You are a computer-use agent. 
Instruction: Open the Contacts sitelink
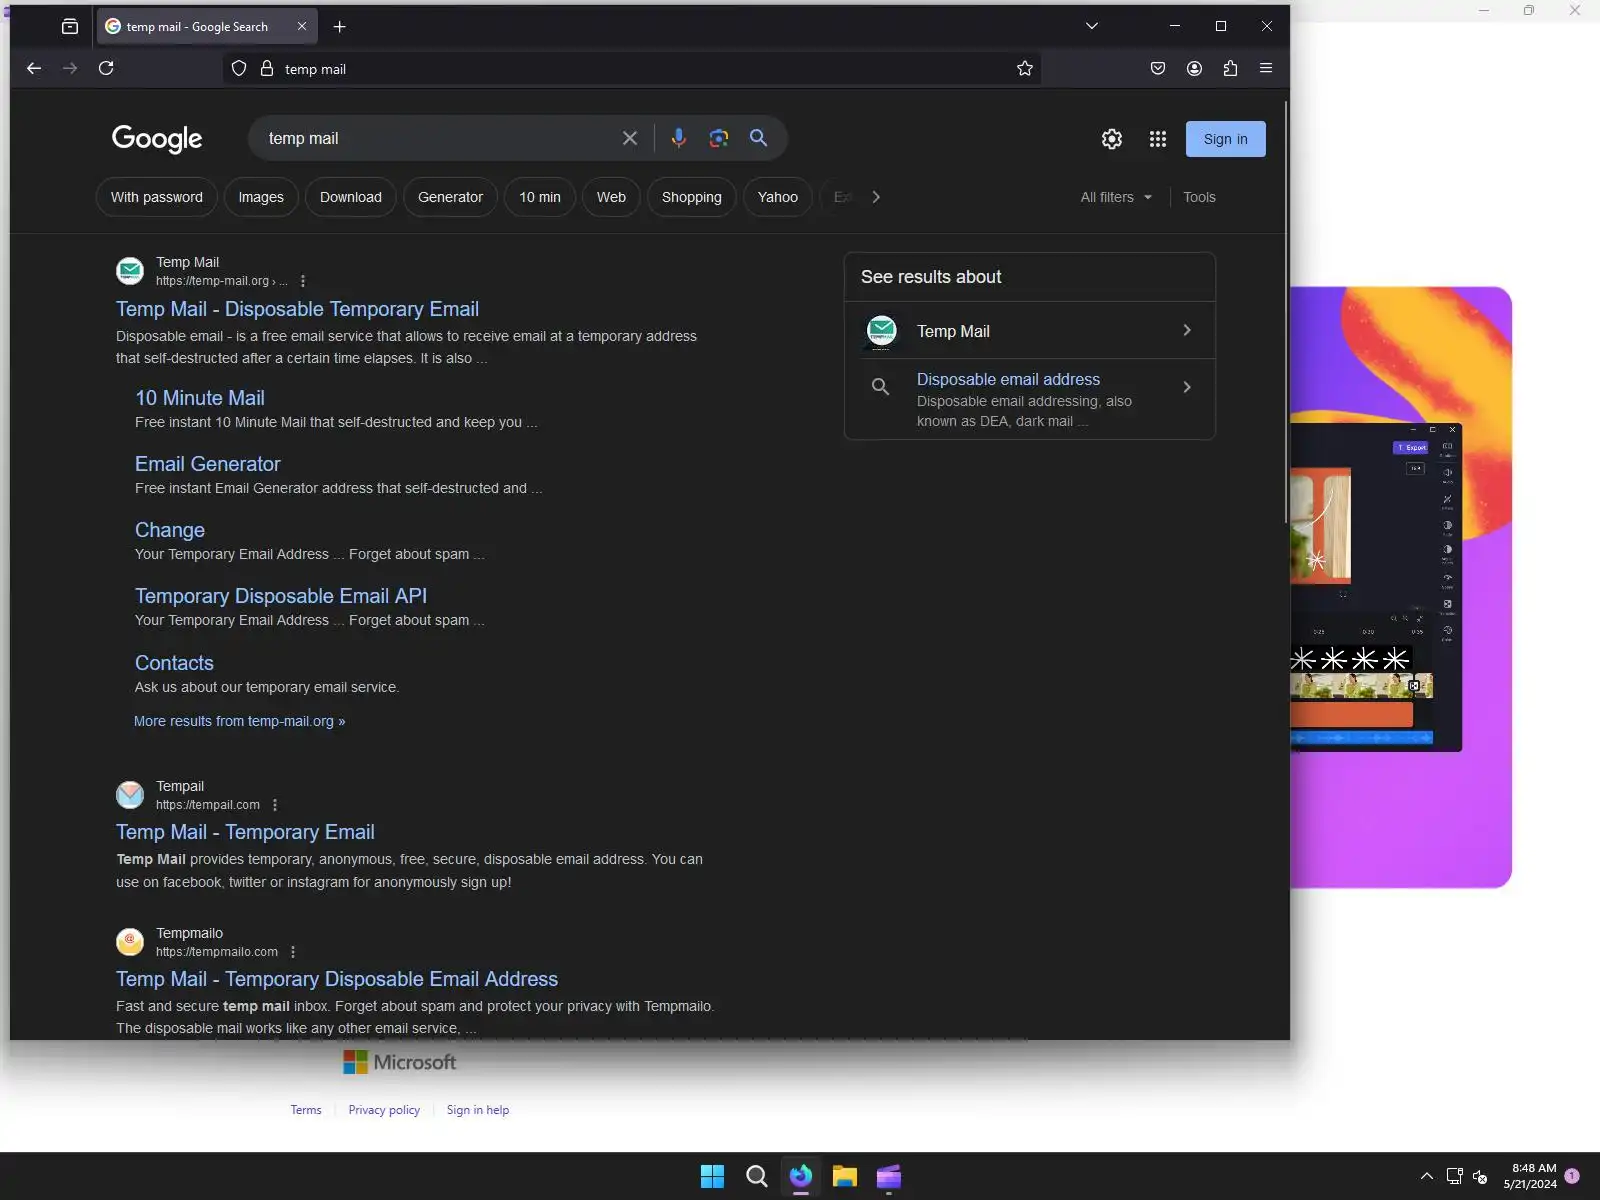[174, 663]
